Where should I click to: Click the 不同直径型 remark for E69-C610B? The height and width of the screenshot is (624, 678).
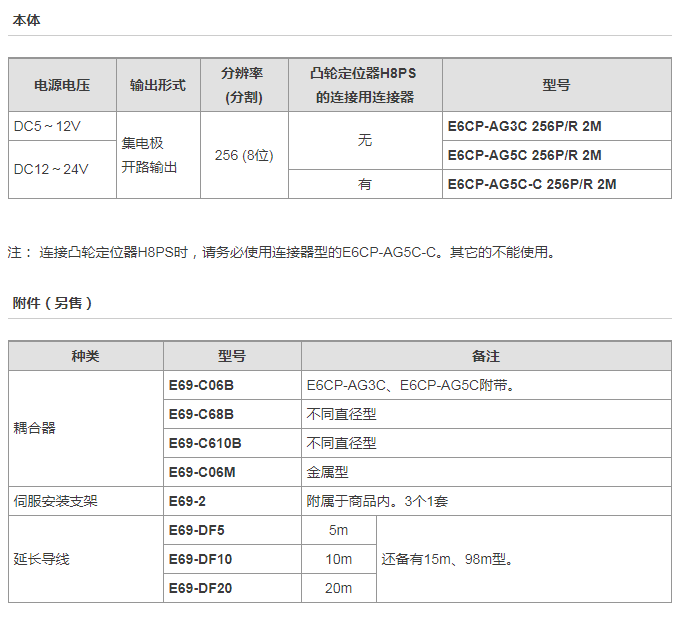342,443
